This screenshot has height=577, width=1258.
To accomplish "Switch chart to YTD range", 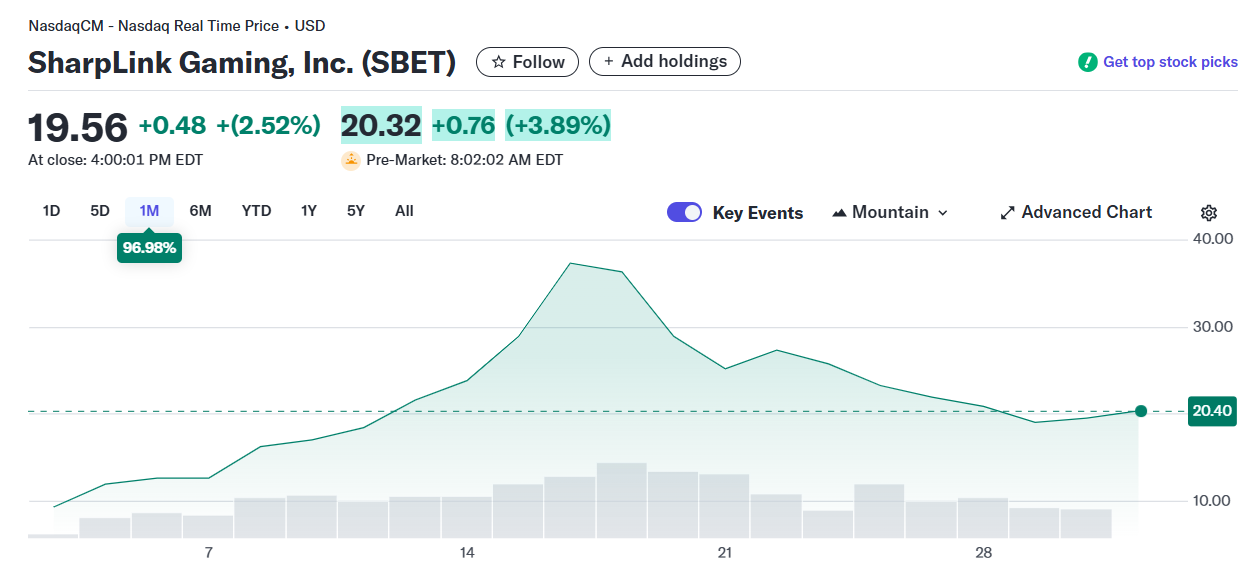I will tap(256, 211).
